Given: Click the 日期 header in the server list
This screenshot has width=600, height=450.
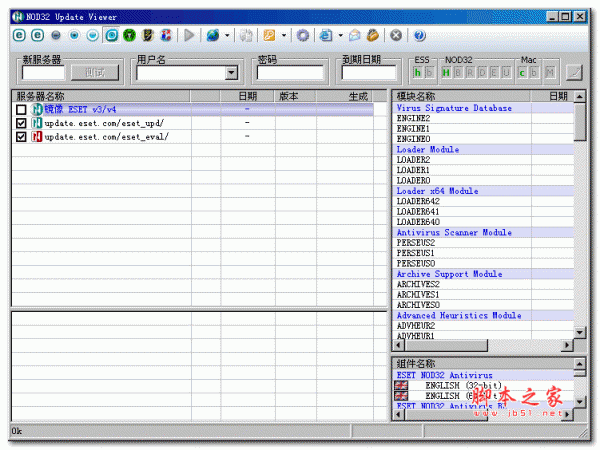Looking at the screenshot, I should [x=248, y=96].
